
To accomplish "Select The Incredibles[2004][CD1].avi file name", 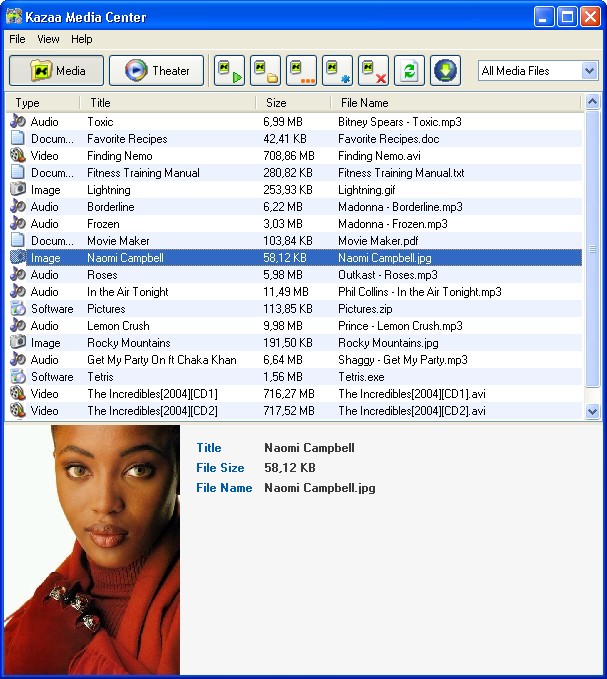I will pos(412,394).
